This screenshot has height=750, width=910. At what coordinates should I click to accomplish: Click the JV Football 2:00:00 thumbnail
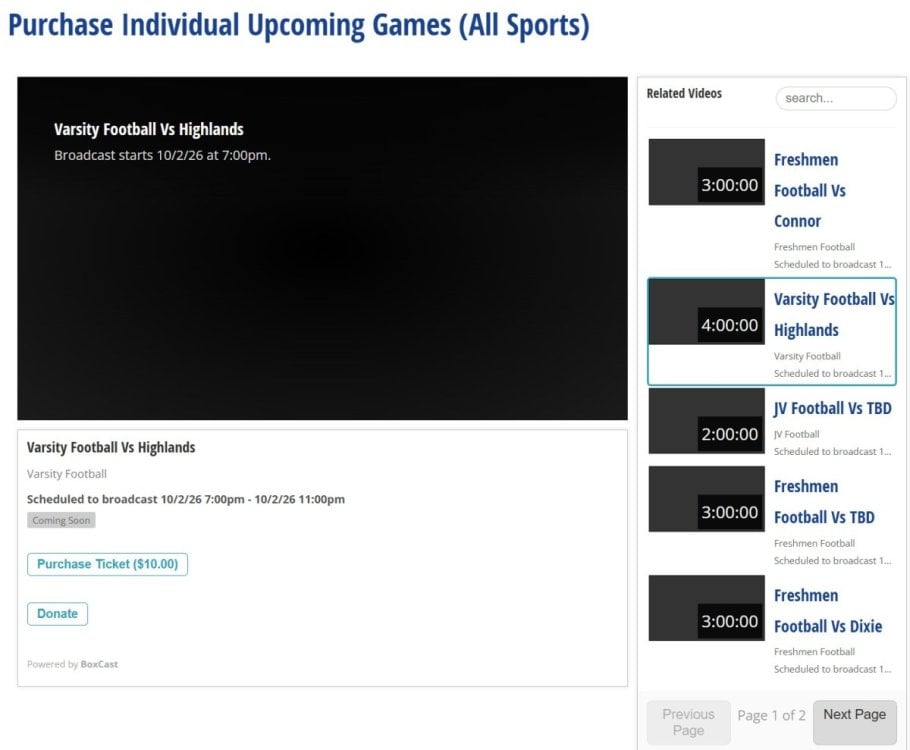706,421
